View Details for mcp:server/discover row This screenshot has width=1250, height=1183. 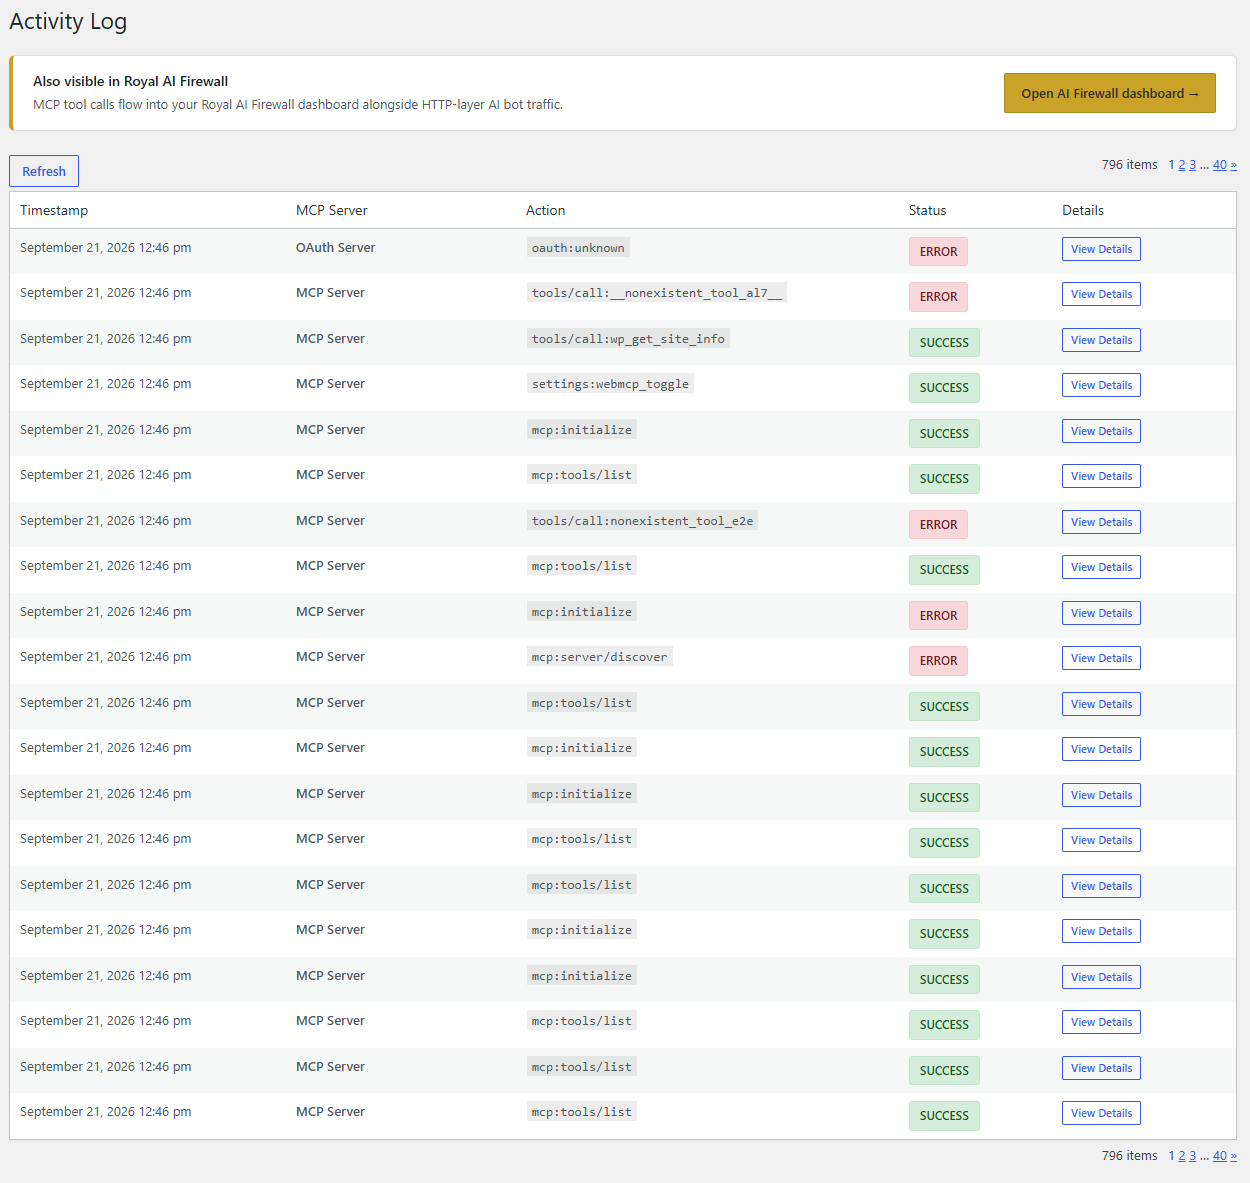click(x=1101, y=658)
